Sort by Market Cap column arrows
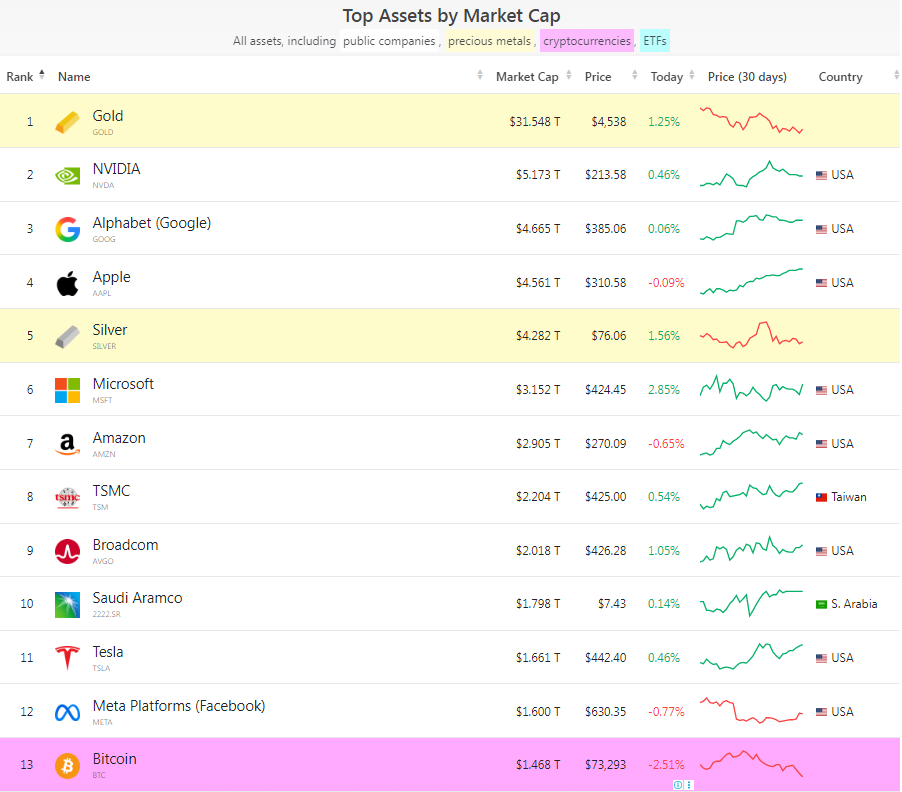This screenshot has width=902, height=792. click(x=568, y=75)
